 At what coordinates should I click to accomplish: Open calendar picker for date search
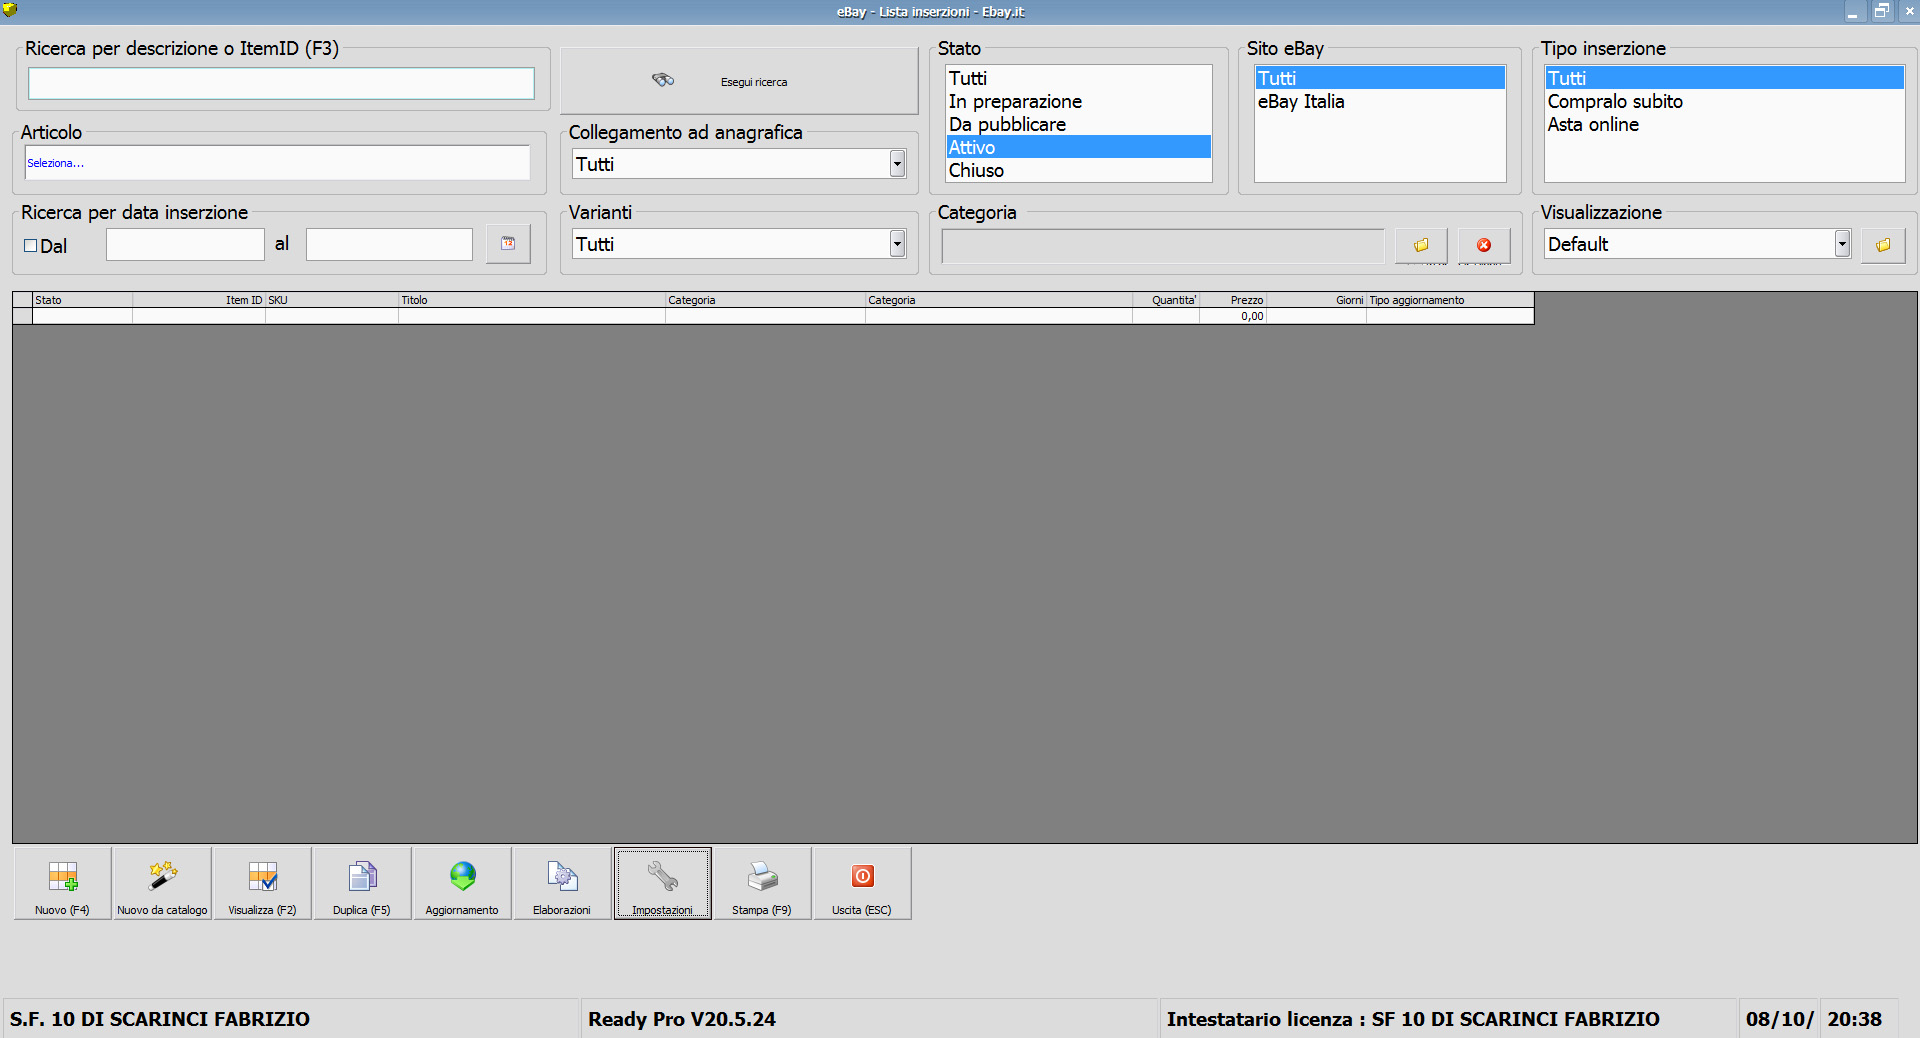coord(508,243)
